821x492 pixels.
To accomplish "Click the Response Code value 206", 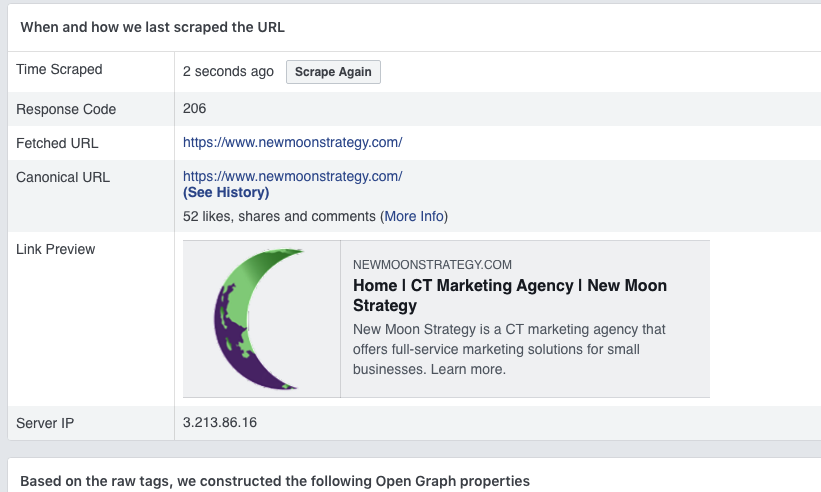I will (194, 108).
